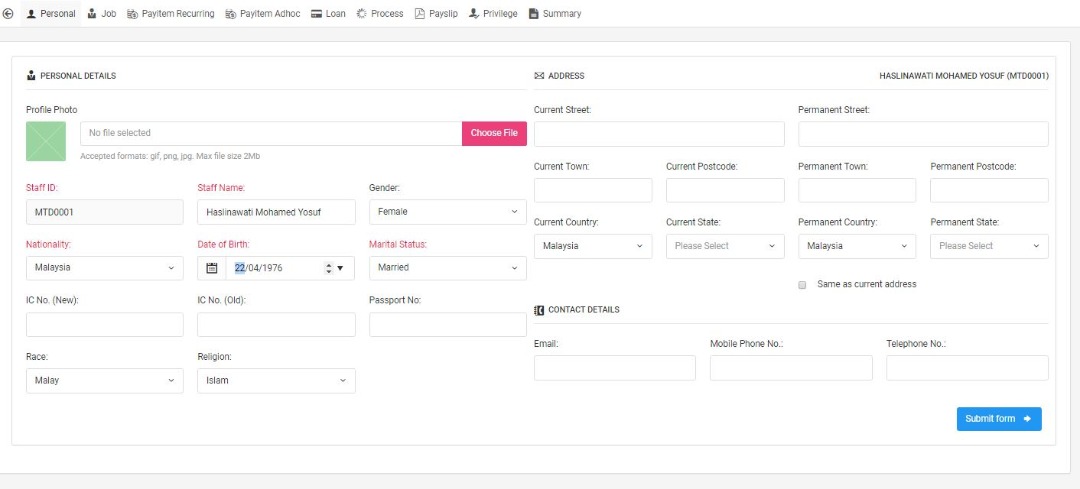The width and height of the screenshot is (1080, 489).
Task: Click the Privilege tab user icon
Action: point(474,14)
